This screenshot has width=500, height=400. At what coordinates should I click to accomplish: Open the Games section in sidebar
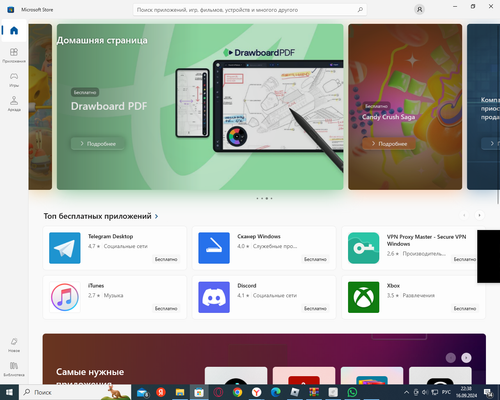click(x=14, y=79)
